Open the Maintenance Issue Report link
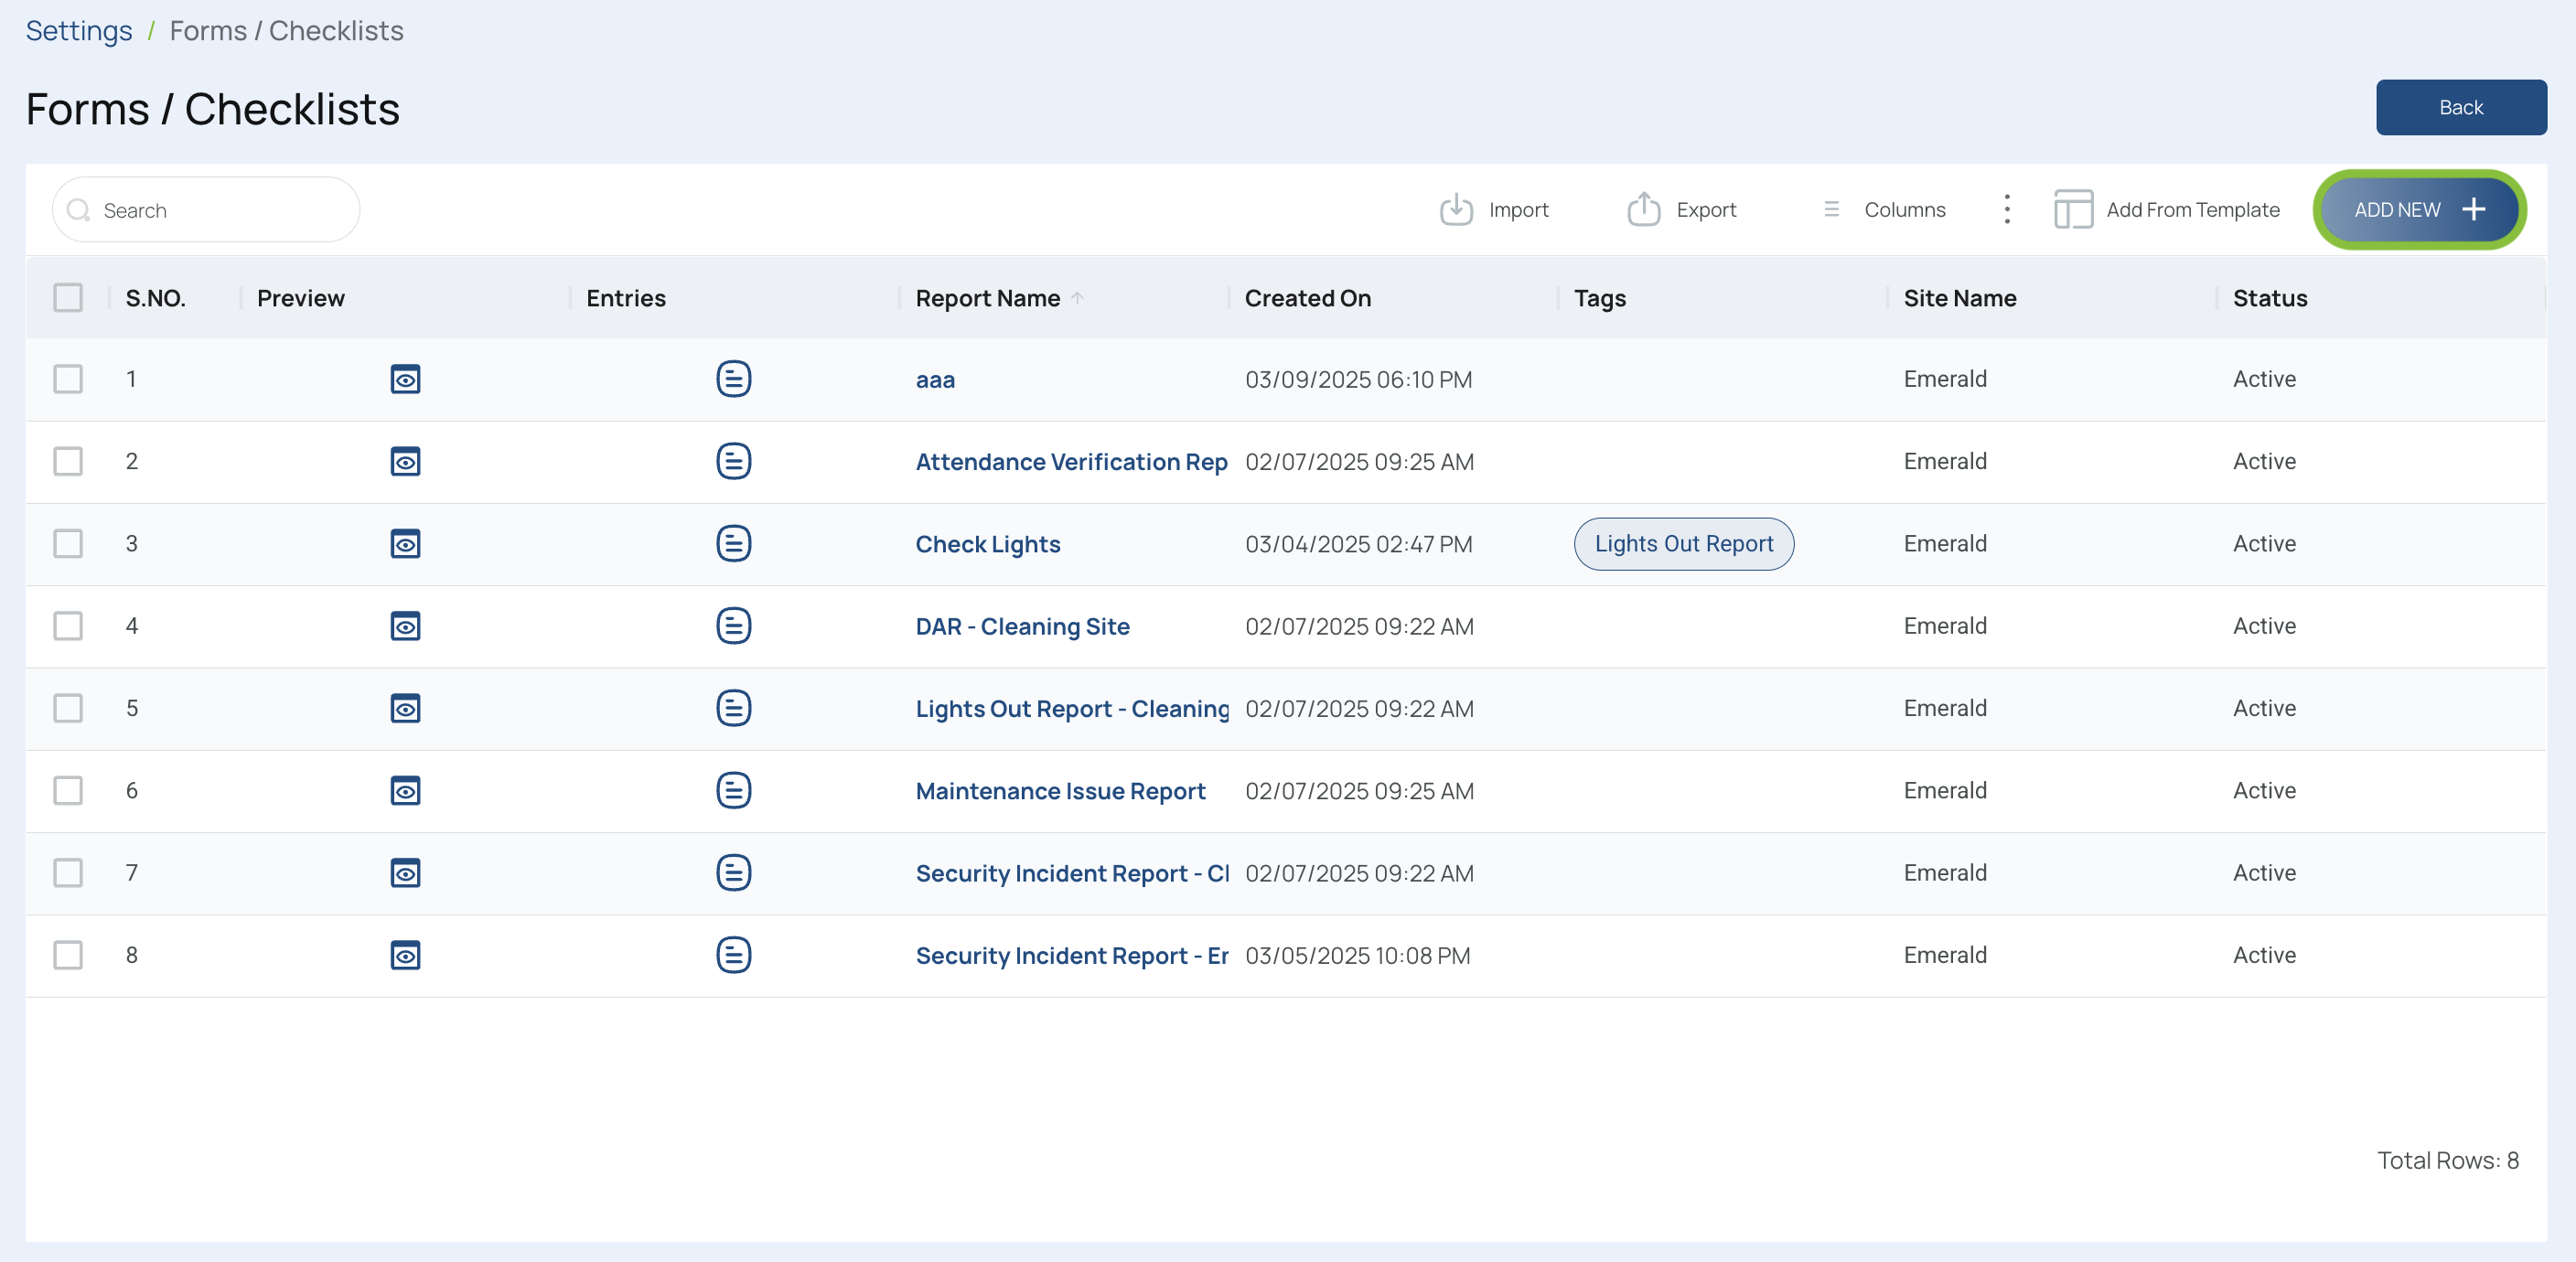This screenshot has width=2576, height=1262. click(1060, 791)
